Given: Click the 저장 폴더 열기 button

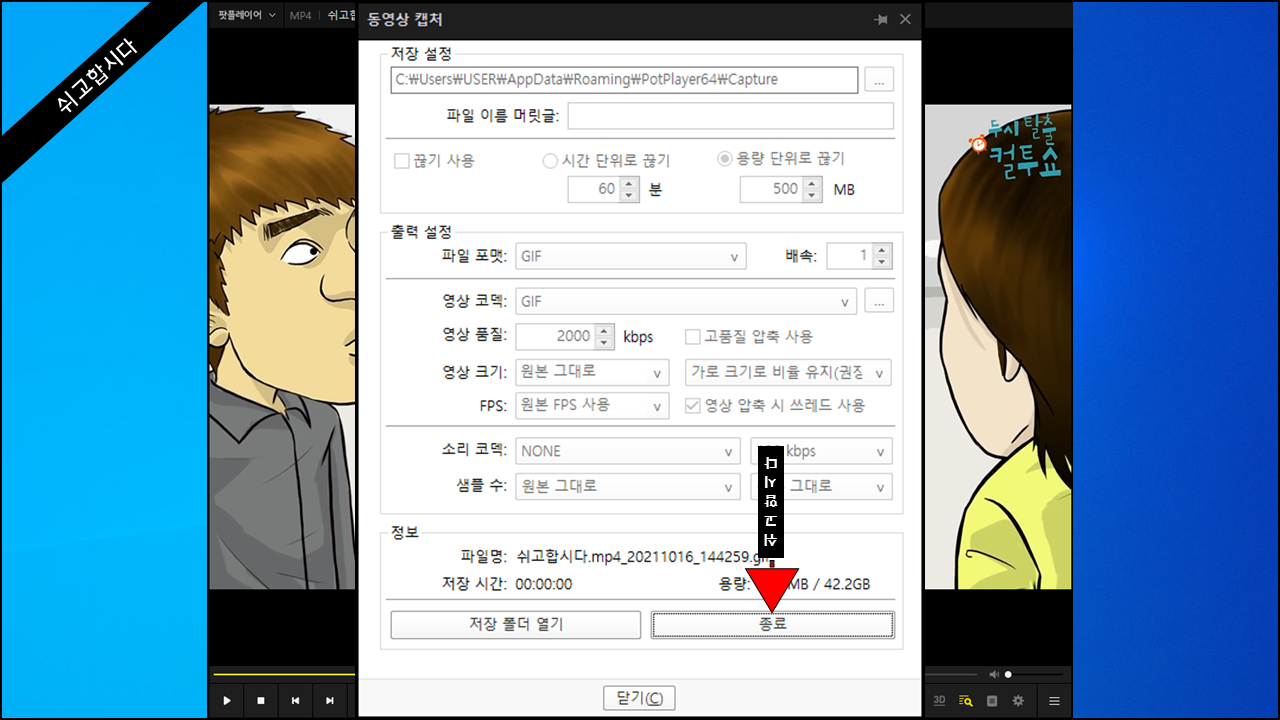Looking at the screenshot, I should pos(516,624).
